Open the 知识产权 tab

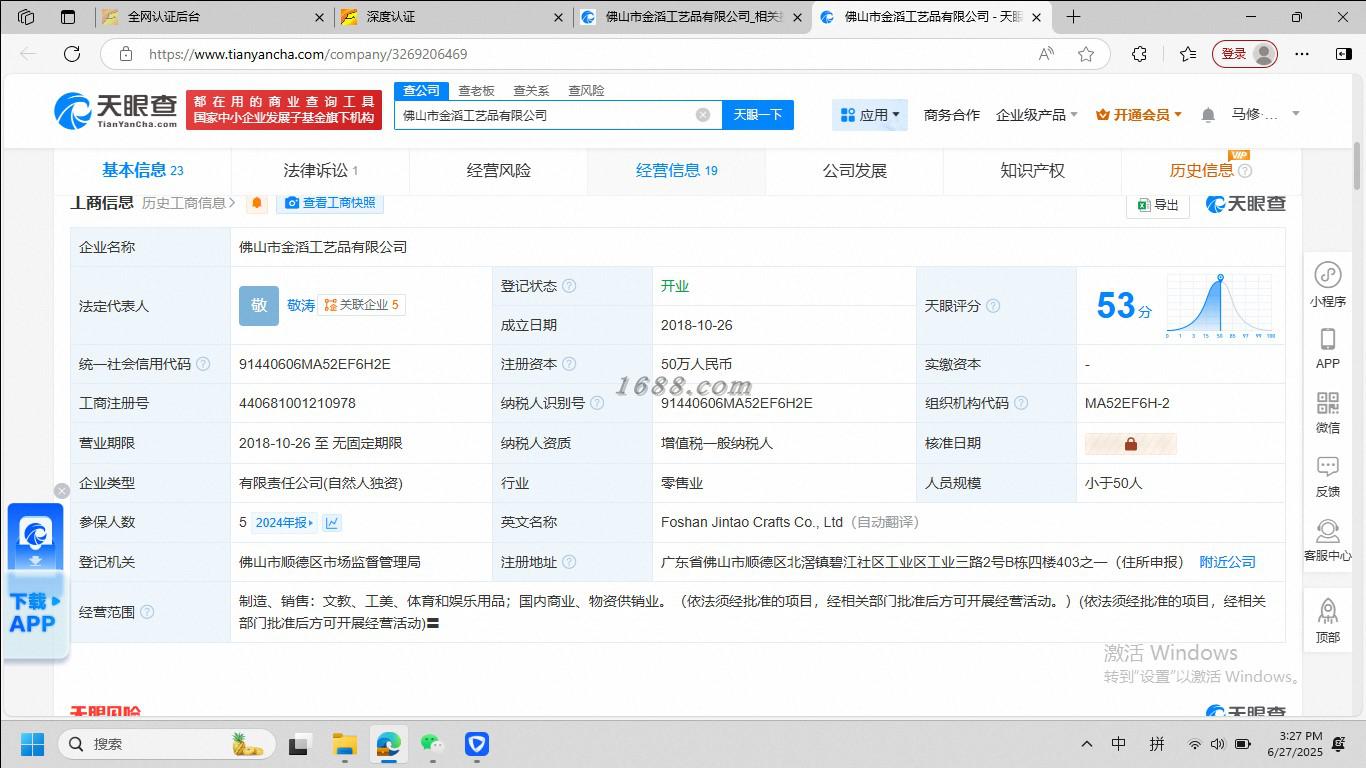point(1033,170)
